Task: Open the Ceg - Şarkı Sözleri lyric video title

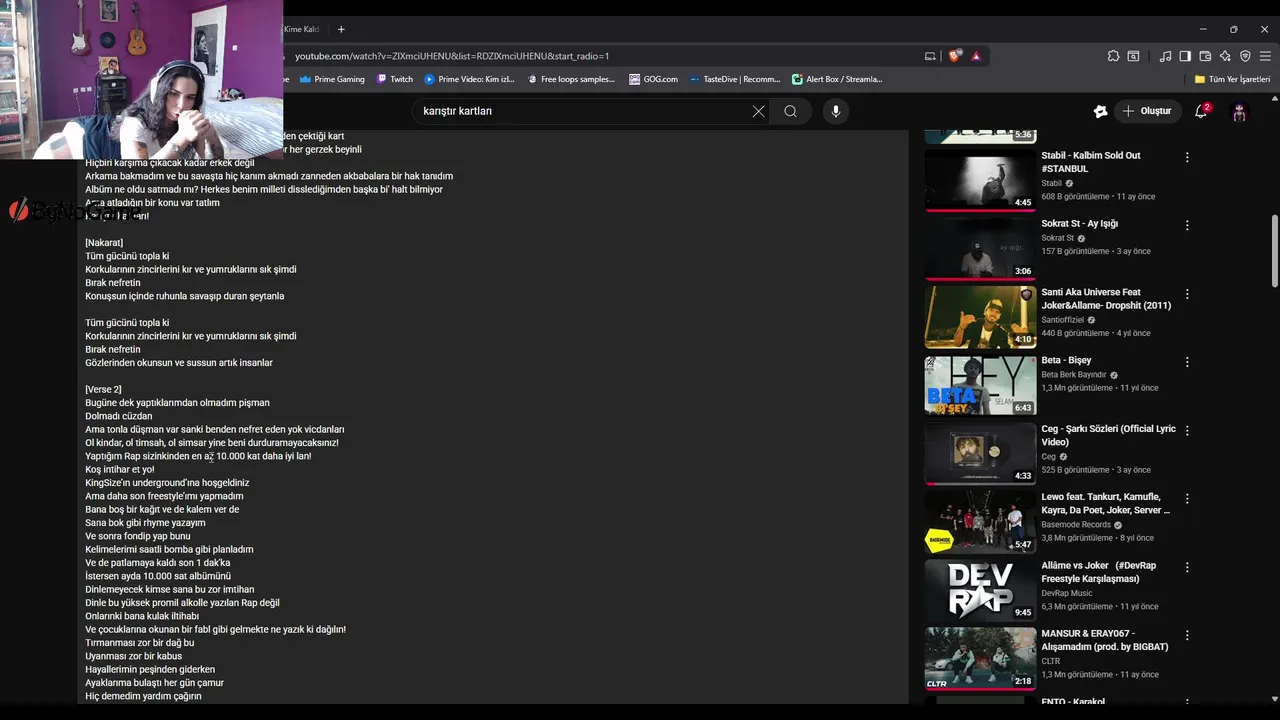Action: pos(1108,435)
